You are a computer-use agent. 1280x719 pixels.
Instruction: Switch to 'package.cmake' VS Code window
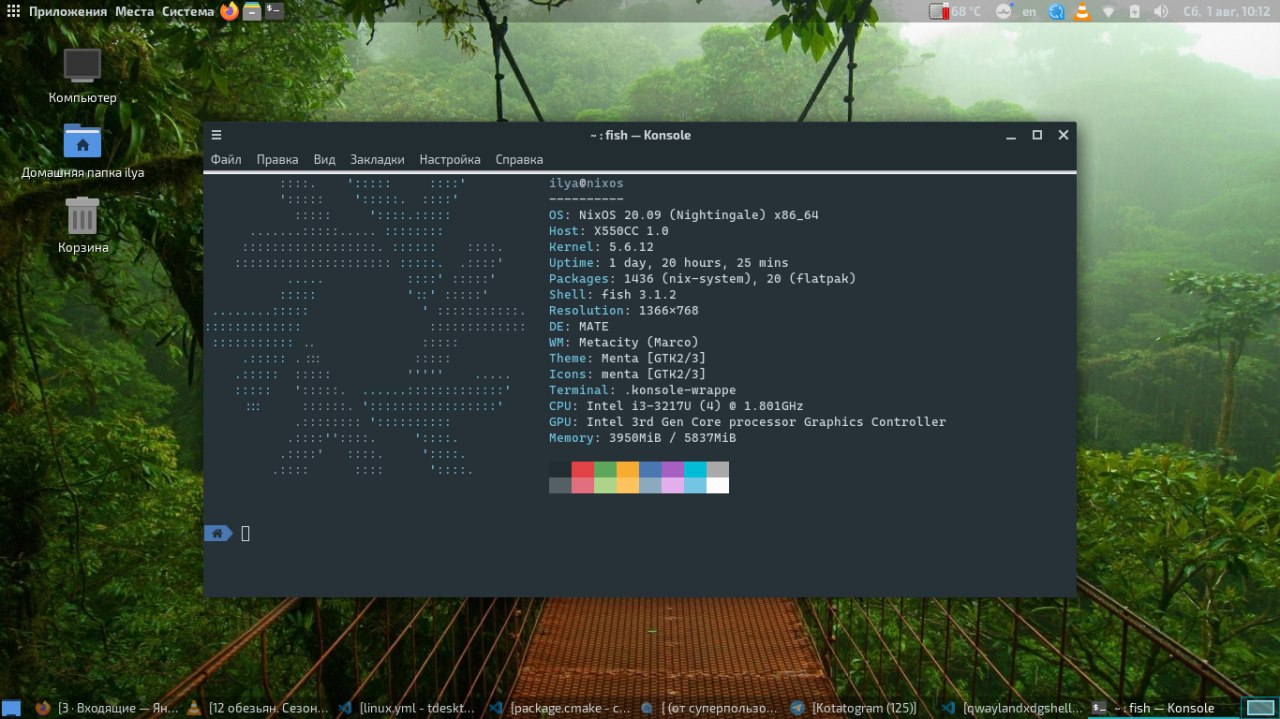[558, 708]
